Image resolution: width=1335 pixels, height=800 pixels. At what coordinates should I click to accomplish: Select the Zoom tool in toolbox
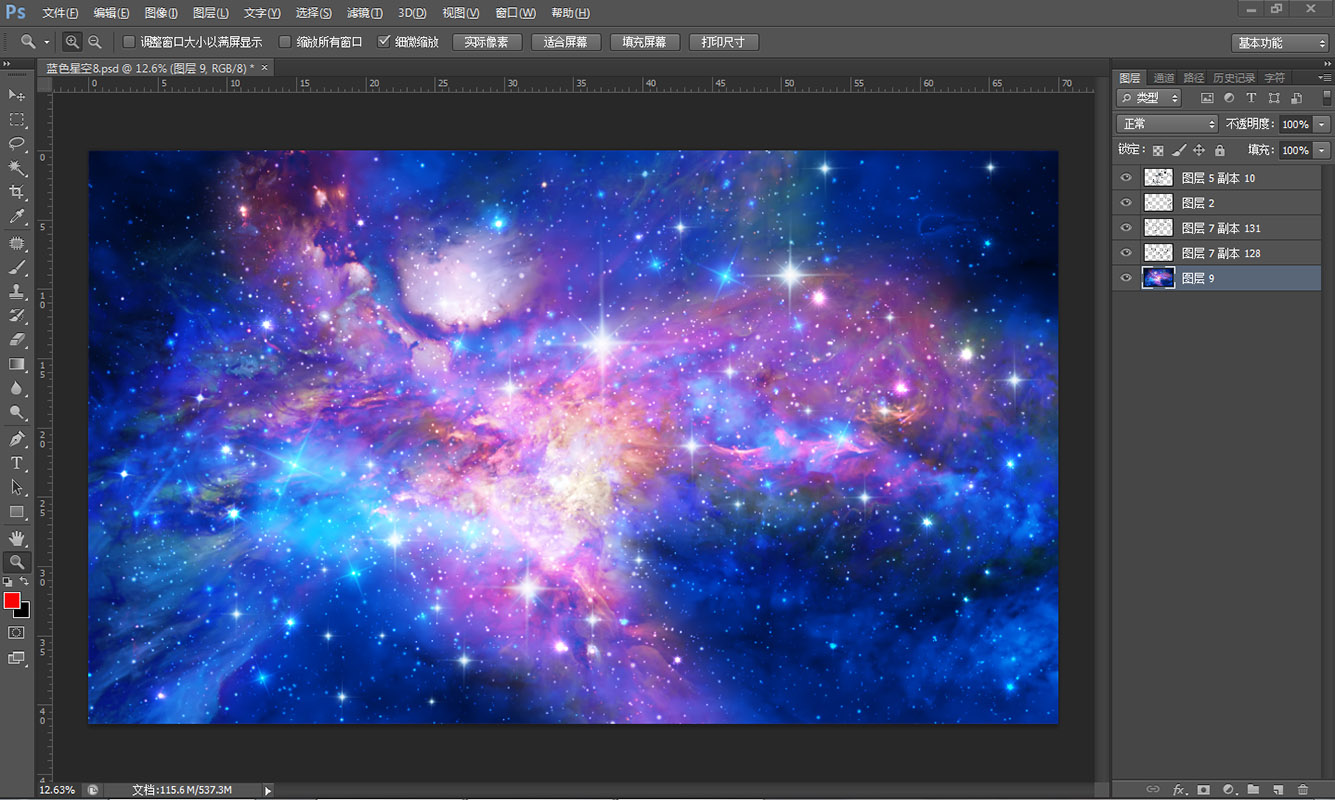[17, 562]
